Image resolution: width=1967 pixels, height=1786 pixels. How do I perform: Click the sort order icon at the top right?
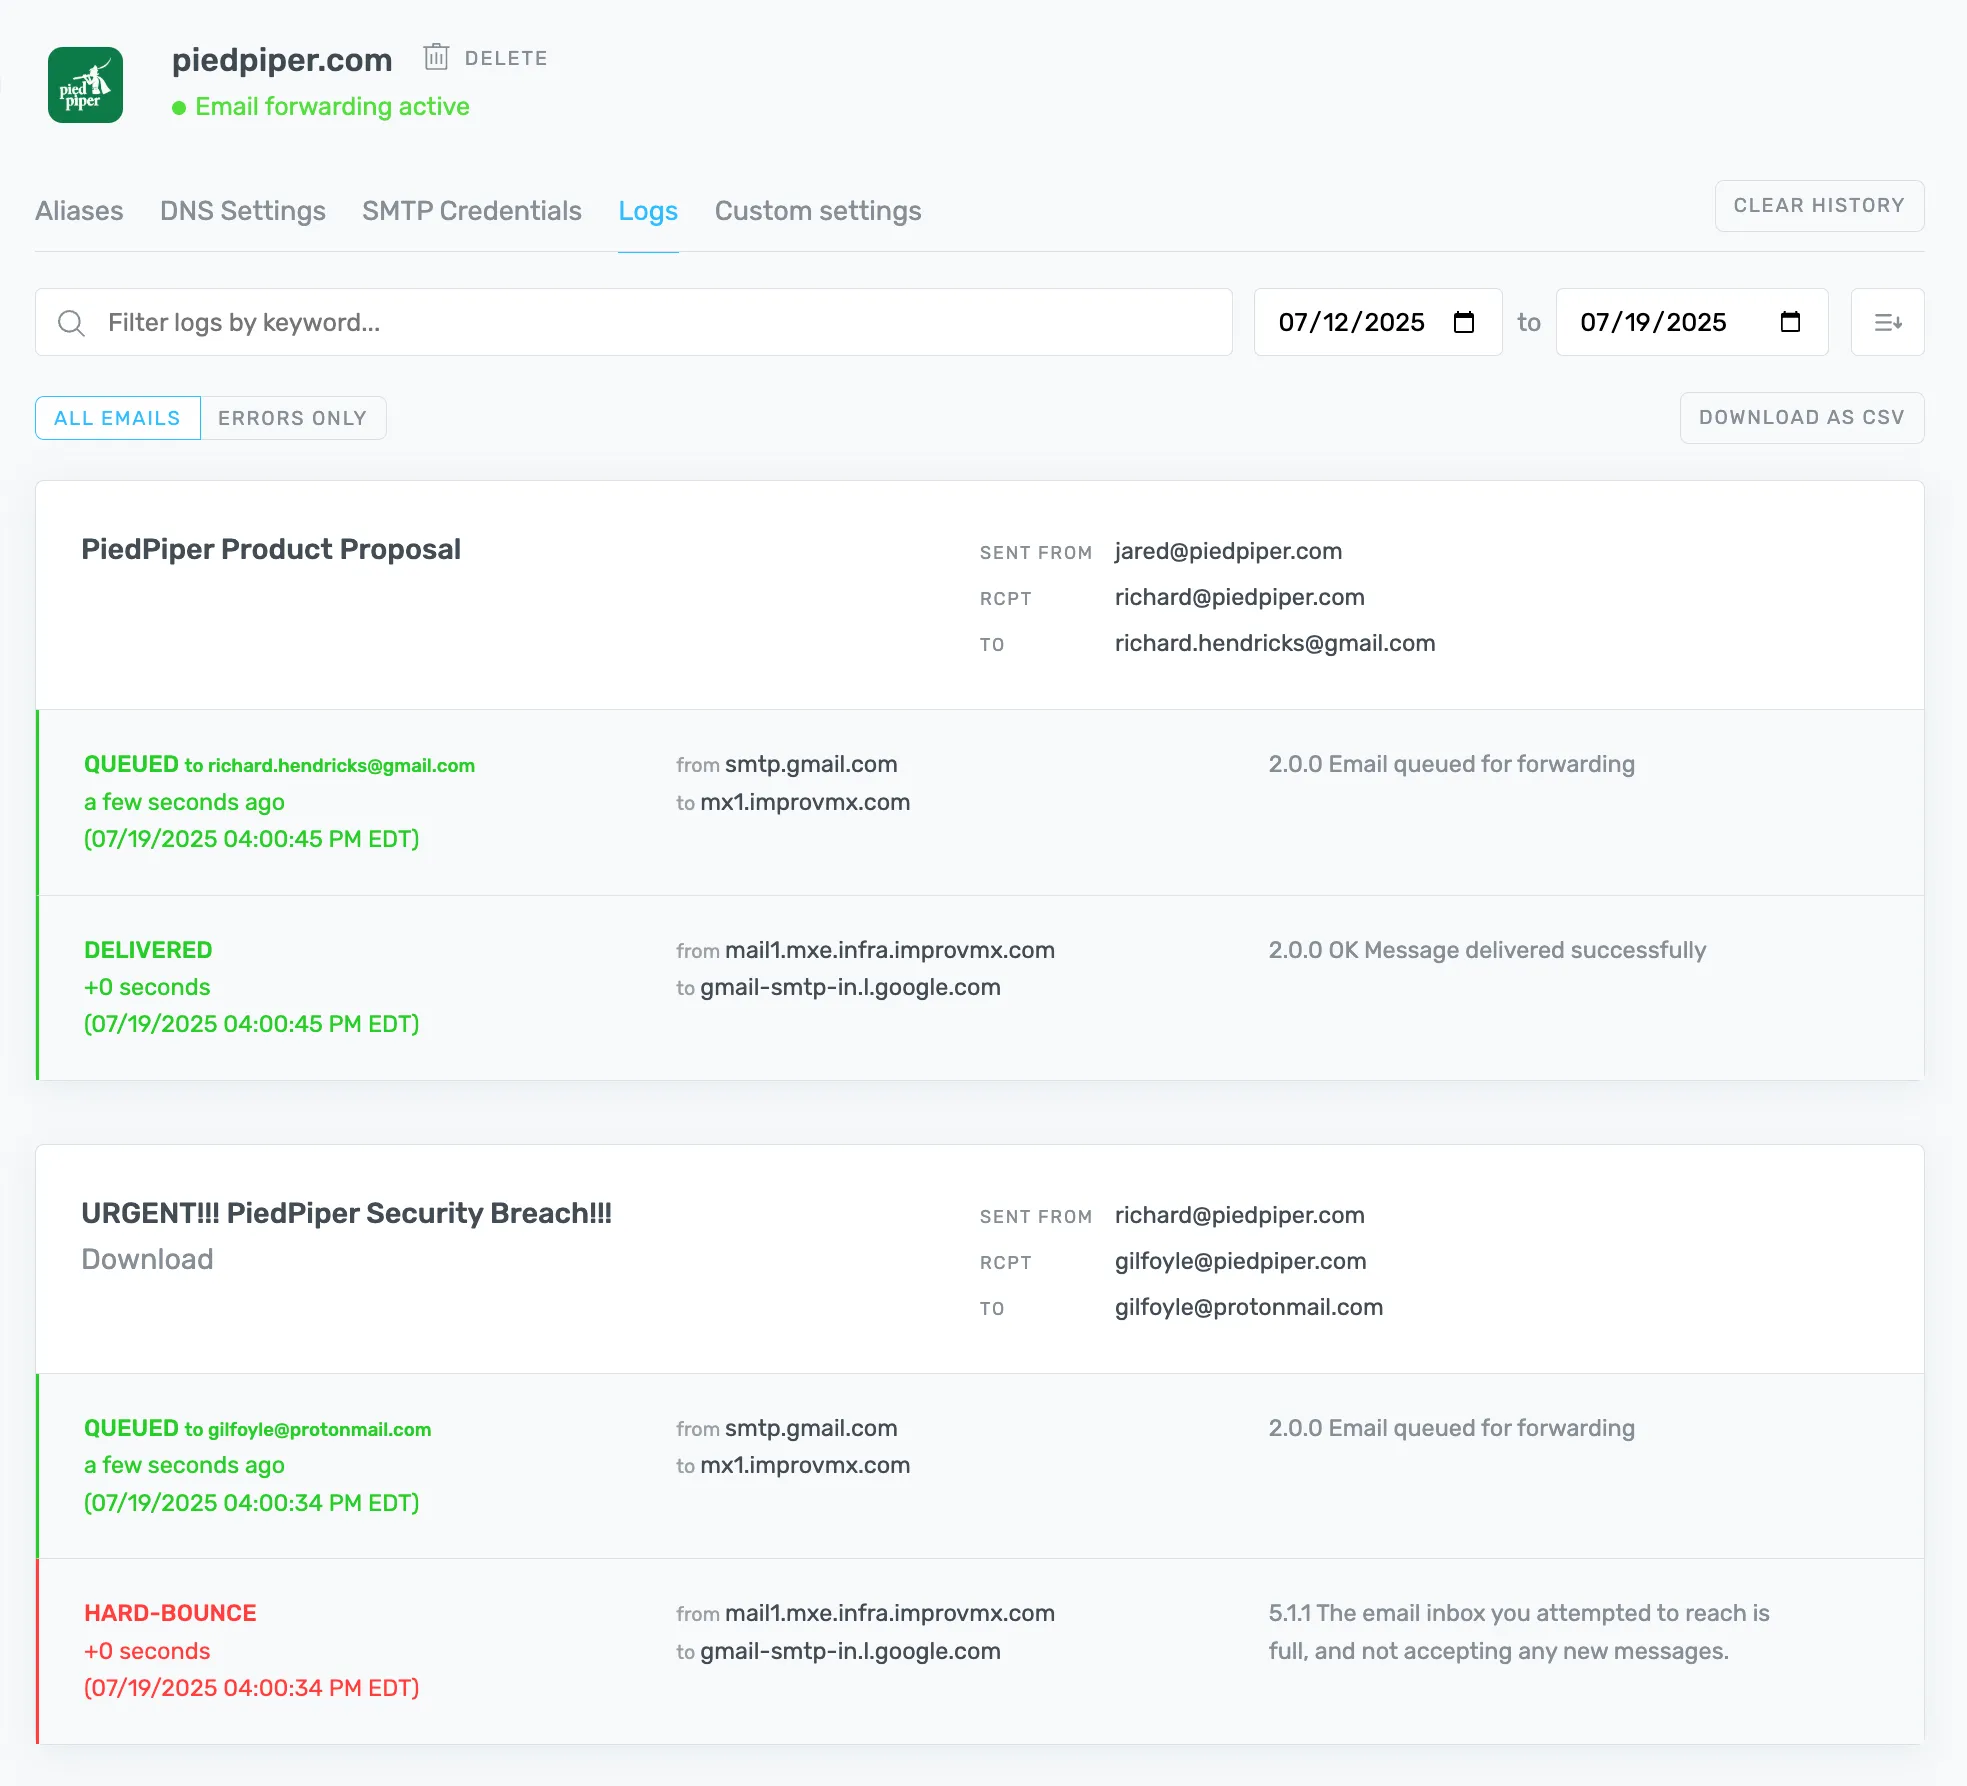pyautogui.click(x=1888, y=322)
